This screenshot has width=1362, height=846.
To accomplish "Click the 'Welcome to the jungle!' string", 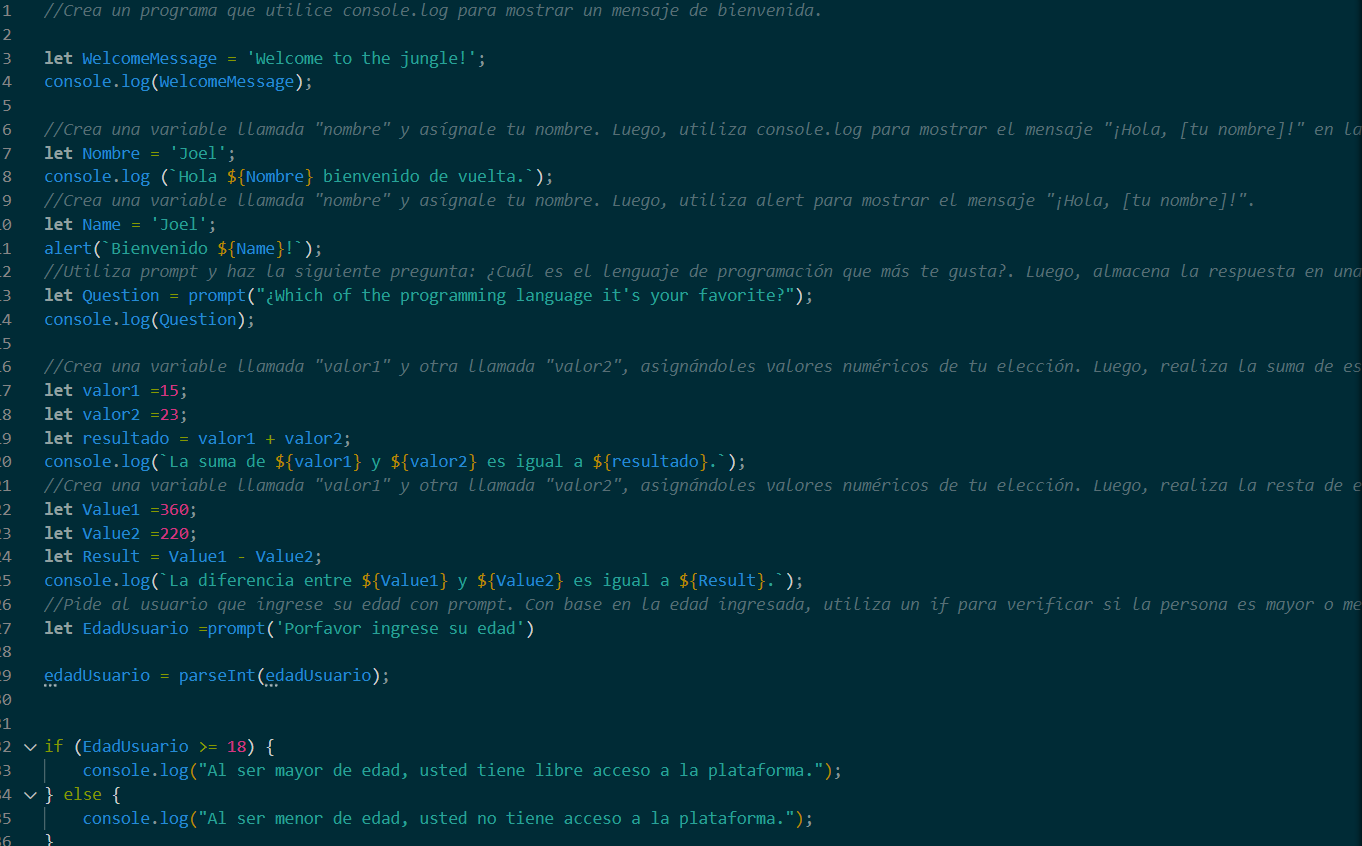I will click(x=361, y=58).
